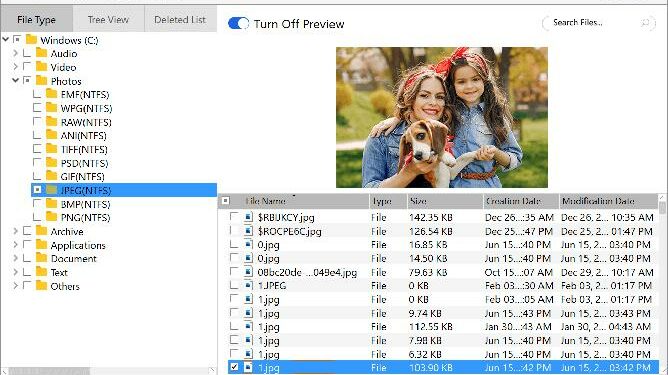
Task: Click the TIFF(NTFS) folder icon
Action: click(52, 149)
